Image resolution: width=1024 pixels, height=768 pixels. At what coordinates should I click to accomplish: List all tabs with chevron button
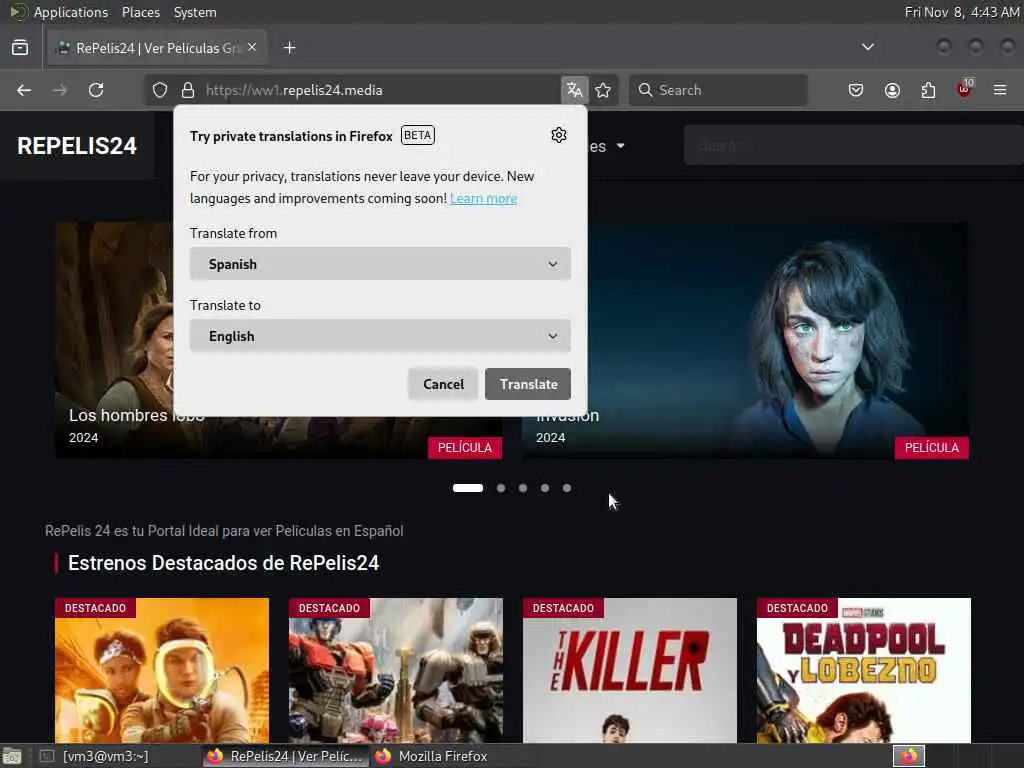[868, 47]
